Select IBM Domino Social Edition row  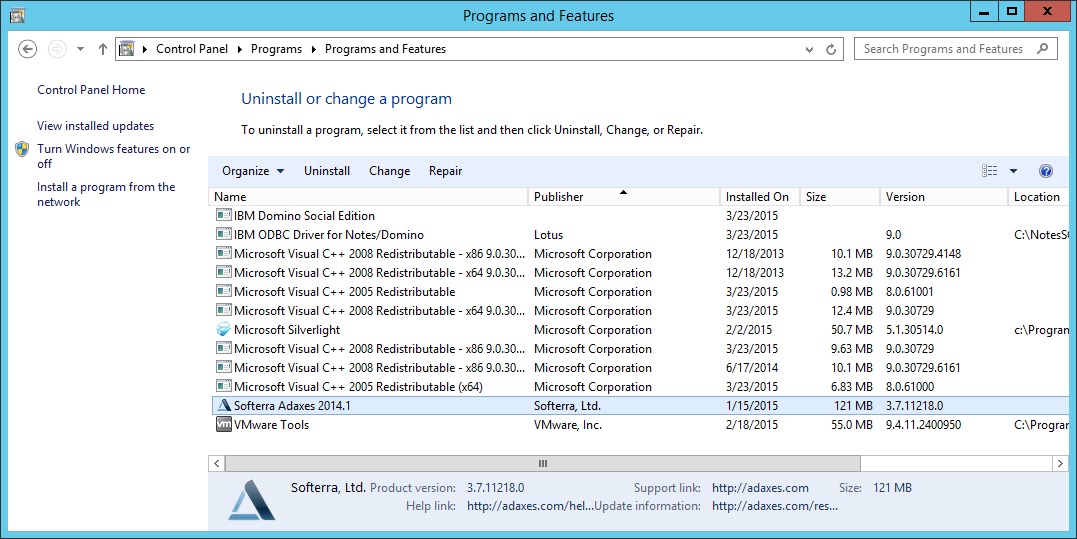click(x=639, y=216)
